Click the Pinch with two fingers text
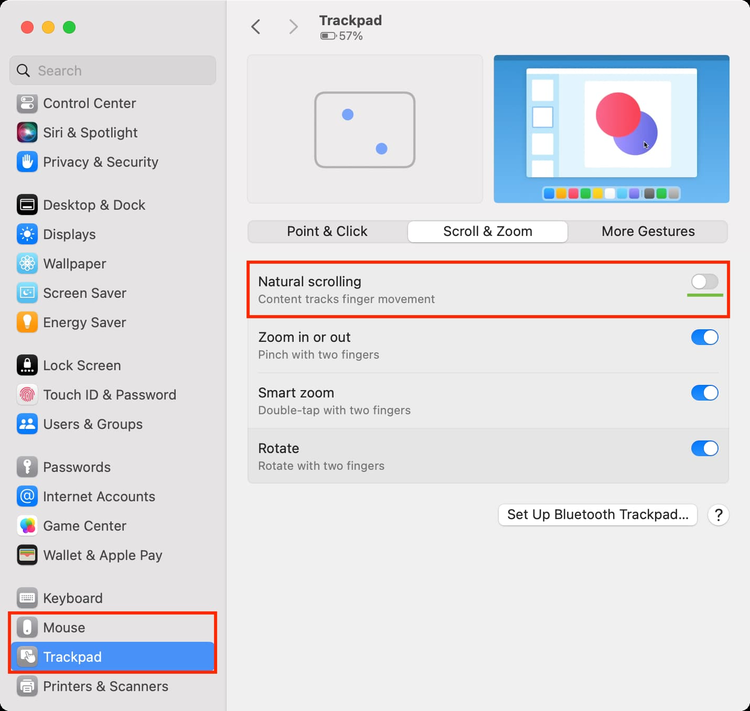Viewport: 750px width, 711px height. (319, 355)
